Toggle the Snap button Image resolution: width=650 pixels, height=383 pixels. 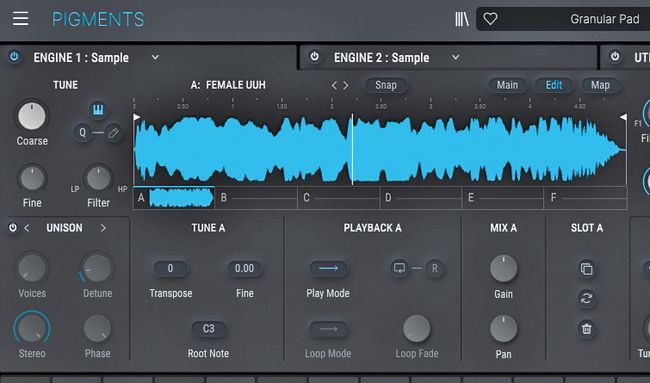(x=386, y=85)
